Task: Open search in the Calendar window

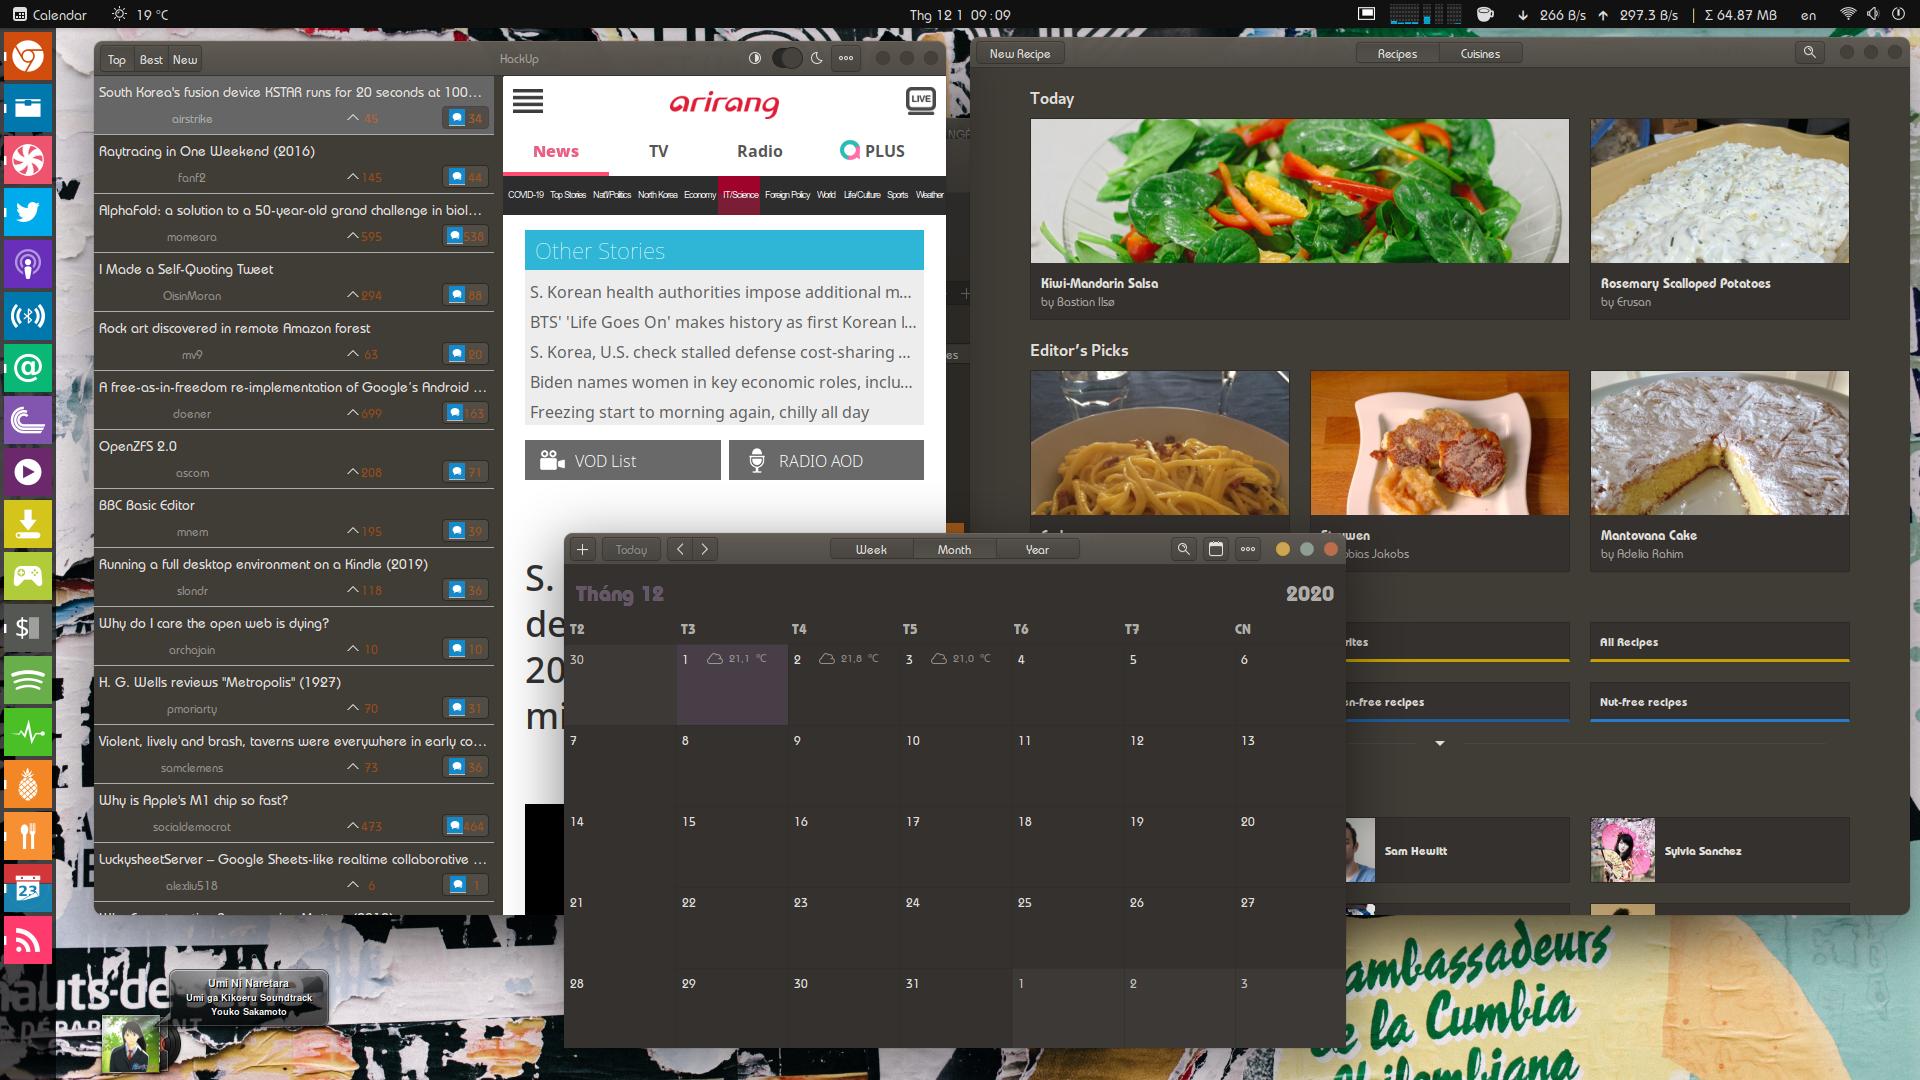Action: [x=1183, y=549]
